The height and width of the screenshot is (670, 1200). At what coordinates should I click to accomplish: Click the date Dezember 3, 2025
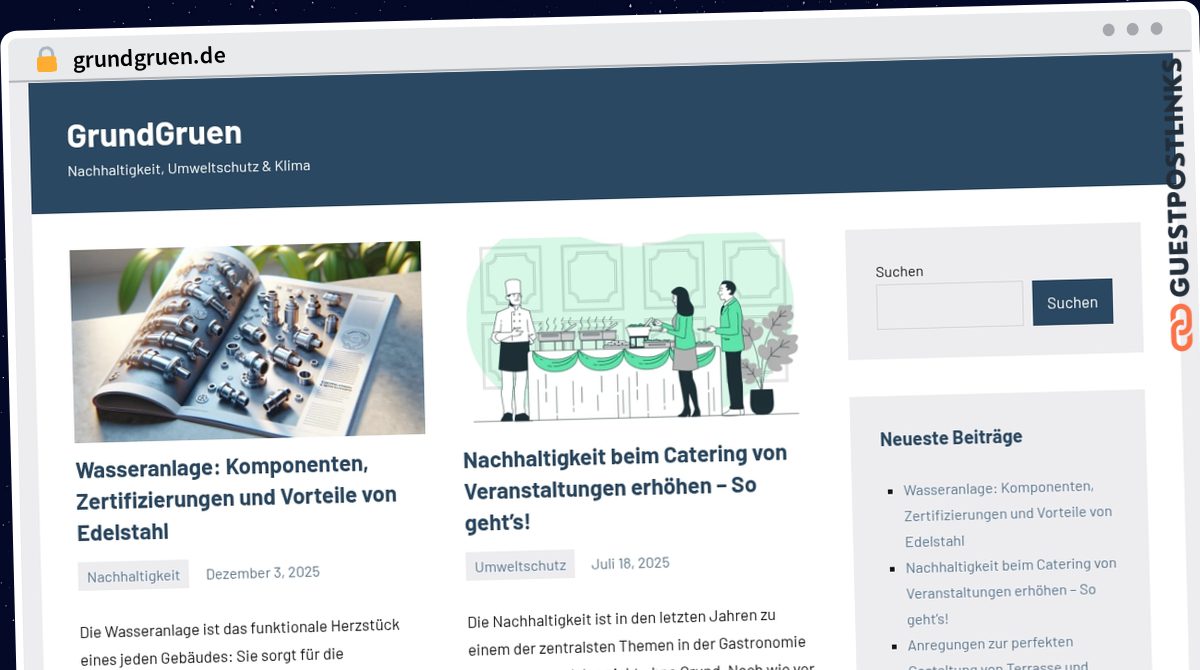(x=263, y=573)
